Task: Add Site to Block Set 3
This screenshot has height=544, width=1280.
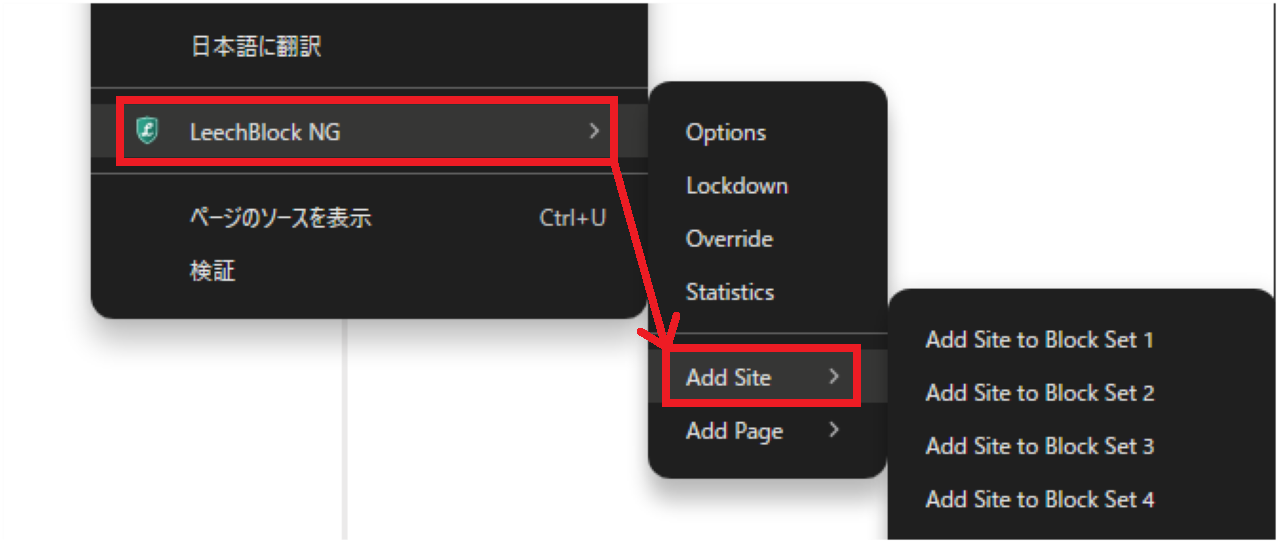Action: pos(1039,446)
